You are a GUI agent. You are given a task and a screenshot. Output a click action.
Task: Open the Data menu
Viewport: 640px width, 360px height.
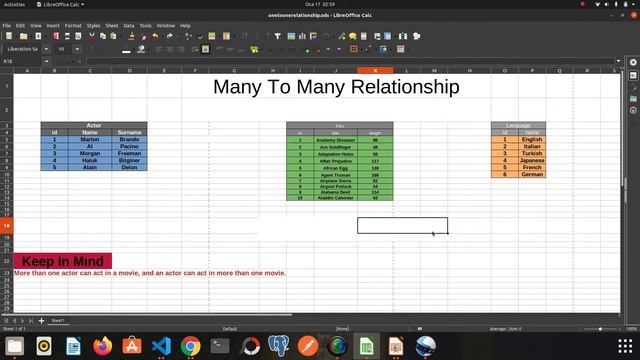[129, 25]
